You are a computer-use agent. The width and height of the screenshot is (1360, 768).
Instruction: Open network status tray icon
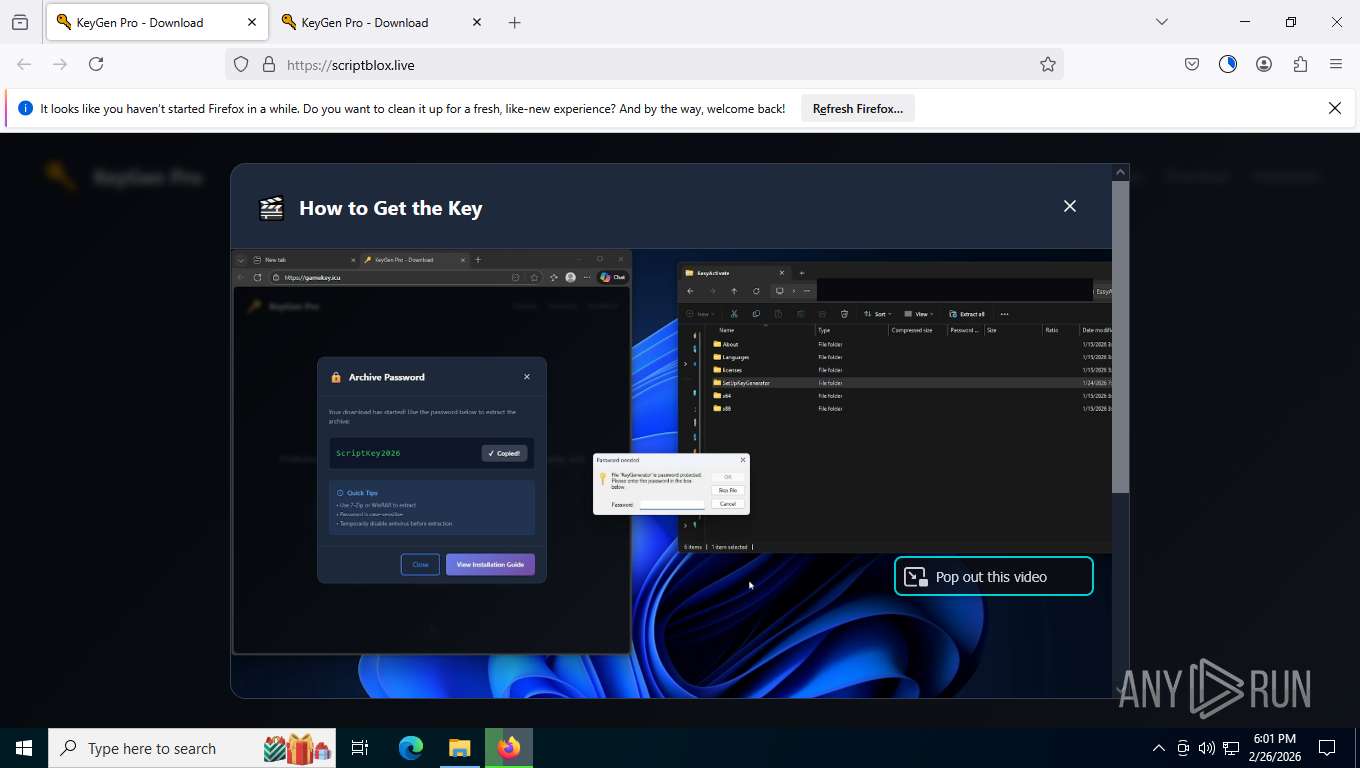point(1230,748)
